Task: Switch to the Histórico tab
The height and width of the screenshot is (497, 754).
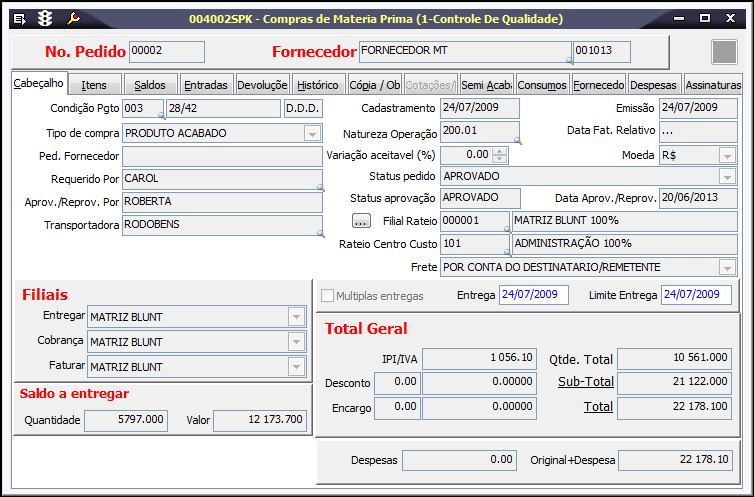Action: click(318, 85)
